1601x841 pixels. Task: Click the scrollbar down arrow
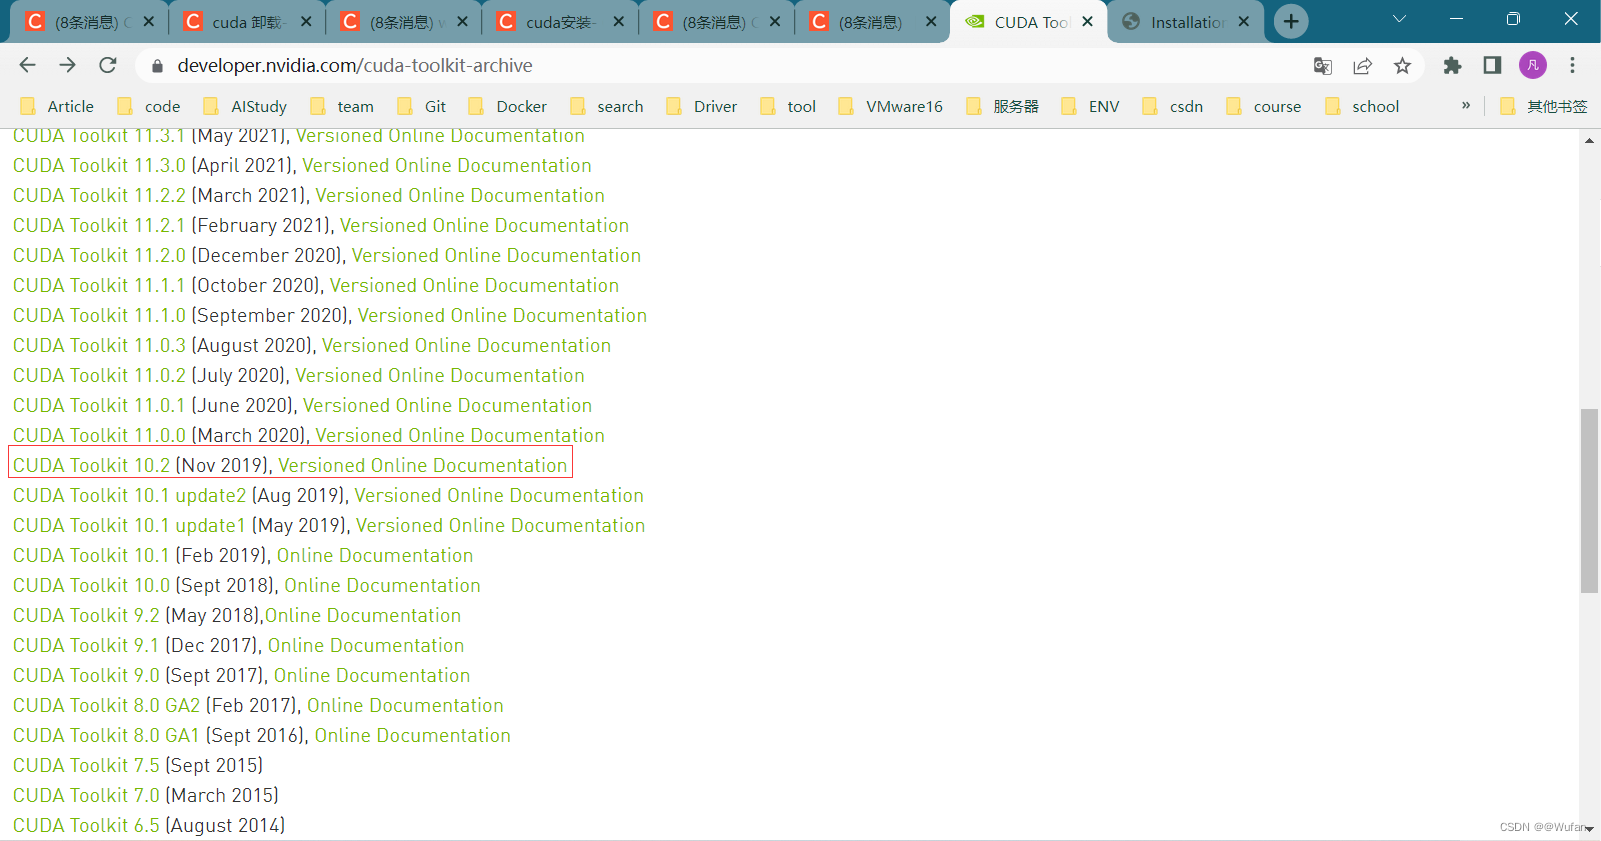tap(1589, 829)
